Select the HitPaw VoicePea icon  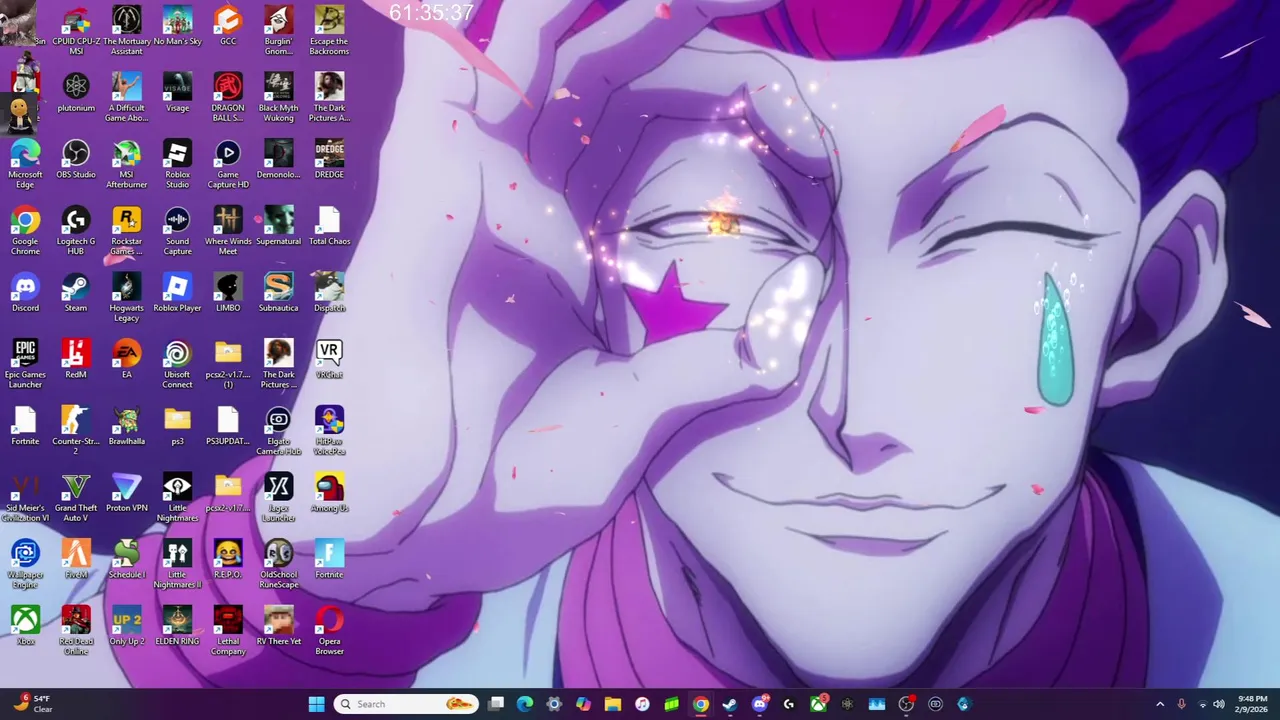[329, 431]
